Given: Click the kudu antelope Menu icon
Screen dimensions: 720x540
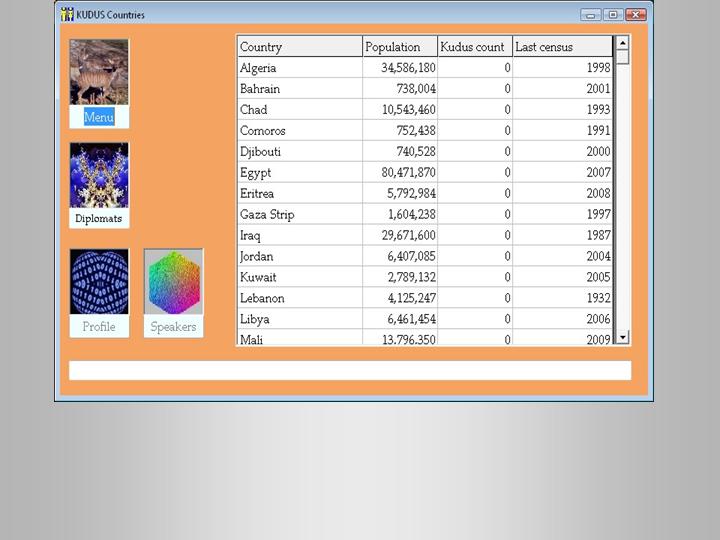Looking at the screenshot, I should [99, 72].
